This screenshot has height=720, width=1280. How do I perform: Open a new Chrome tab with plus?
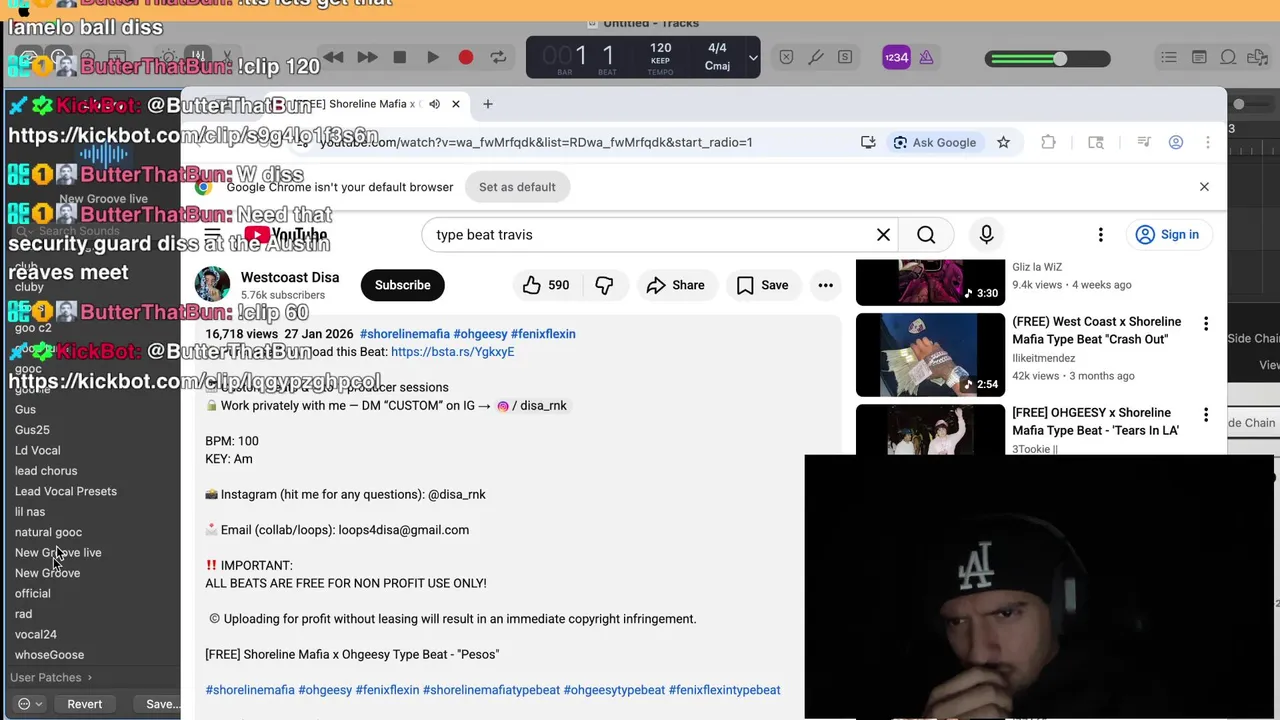[488, 104]
